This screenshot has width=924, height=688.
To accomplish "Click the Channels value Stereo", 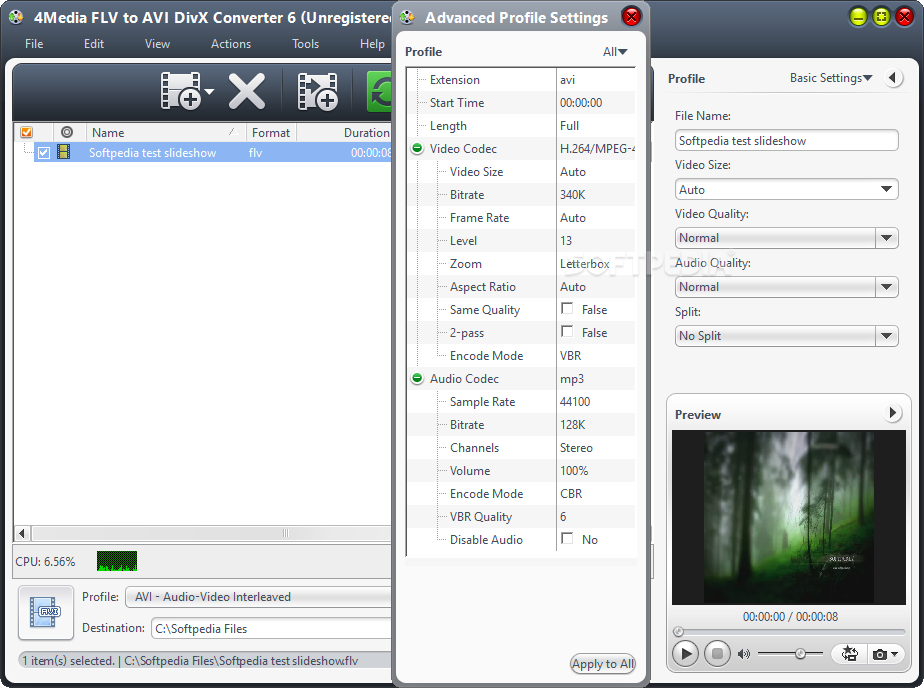I will tap(576, 447).
